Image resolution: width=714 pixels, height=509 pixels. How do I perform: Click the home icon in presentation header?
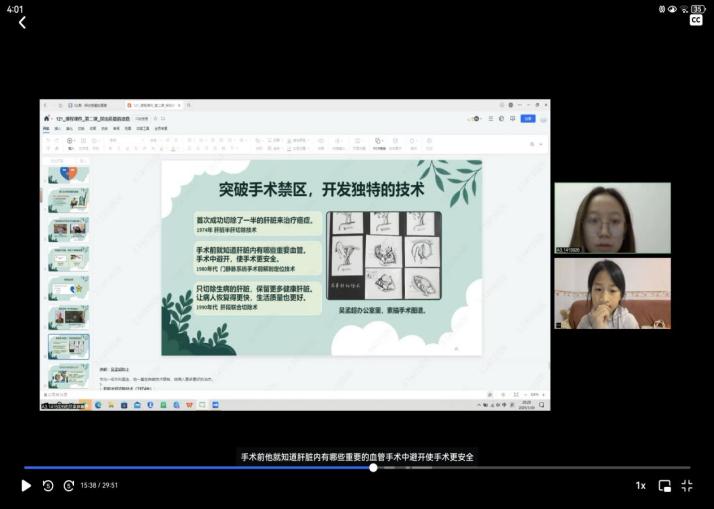point(46,118)
